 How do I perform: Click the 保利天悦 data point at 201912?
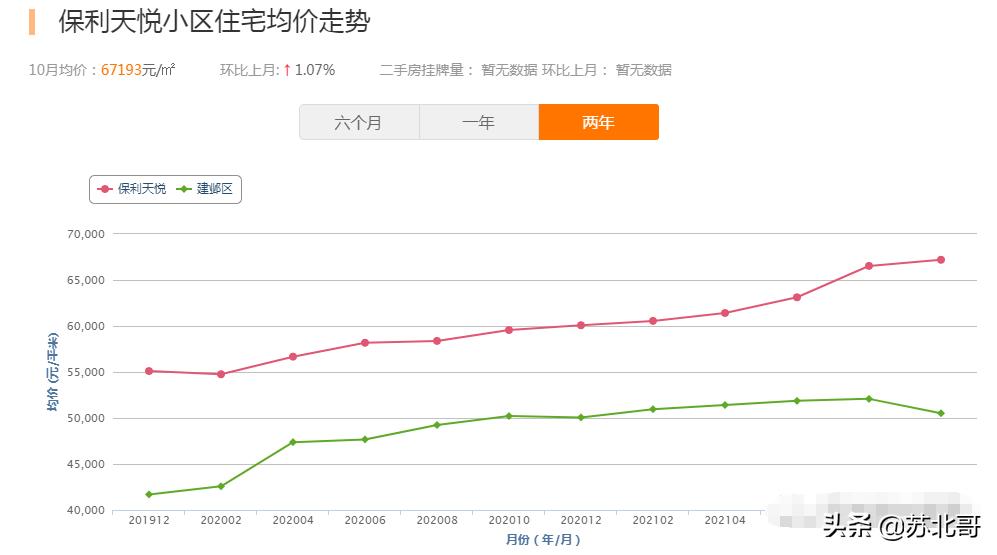[149, 371]
